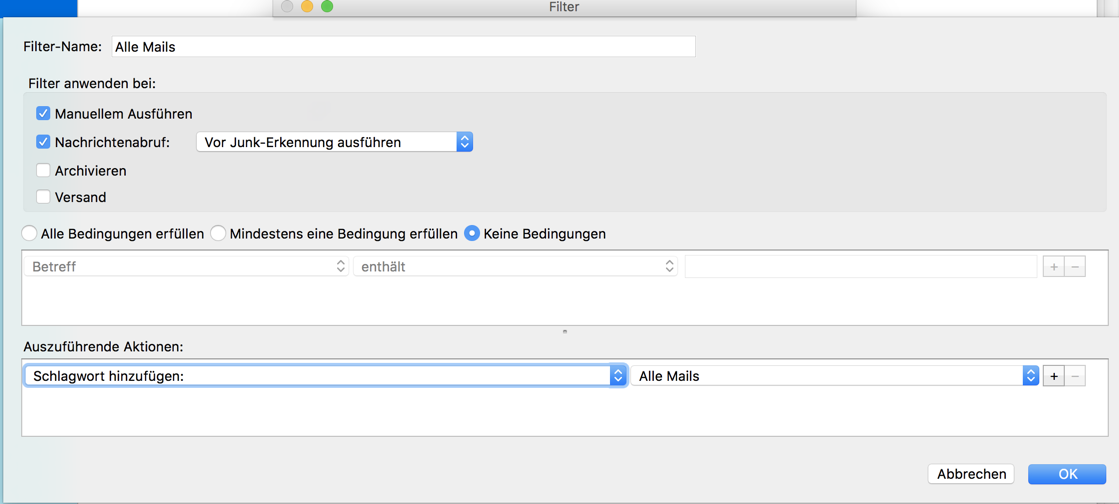Choose 'Keine Bedingungen' radio button
The height and width of the screenshot is (504, 1119).
(472, 233)
